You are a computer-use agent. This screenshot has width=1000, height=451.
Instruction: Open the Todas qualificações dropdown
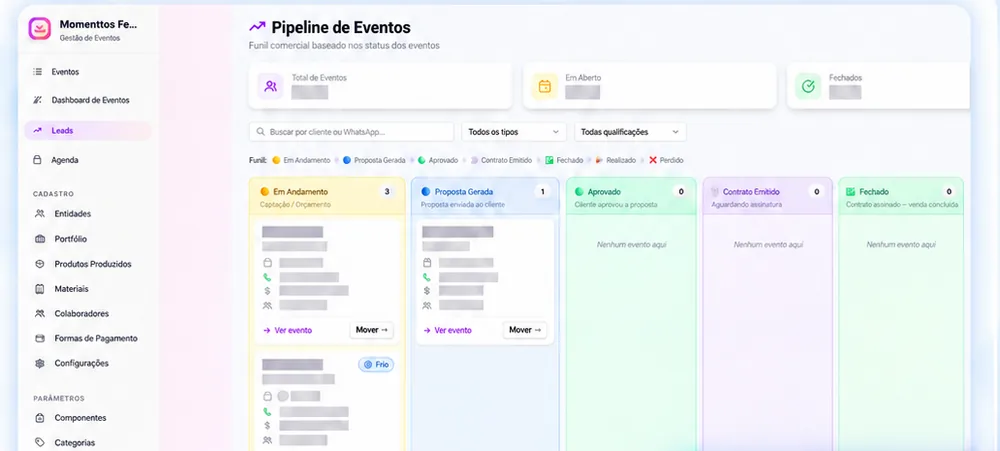(630, 132)
